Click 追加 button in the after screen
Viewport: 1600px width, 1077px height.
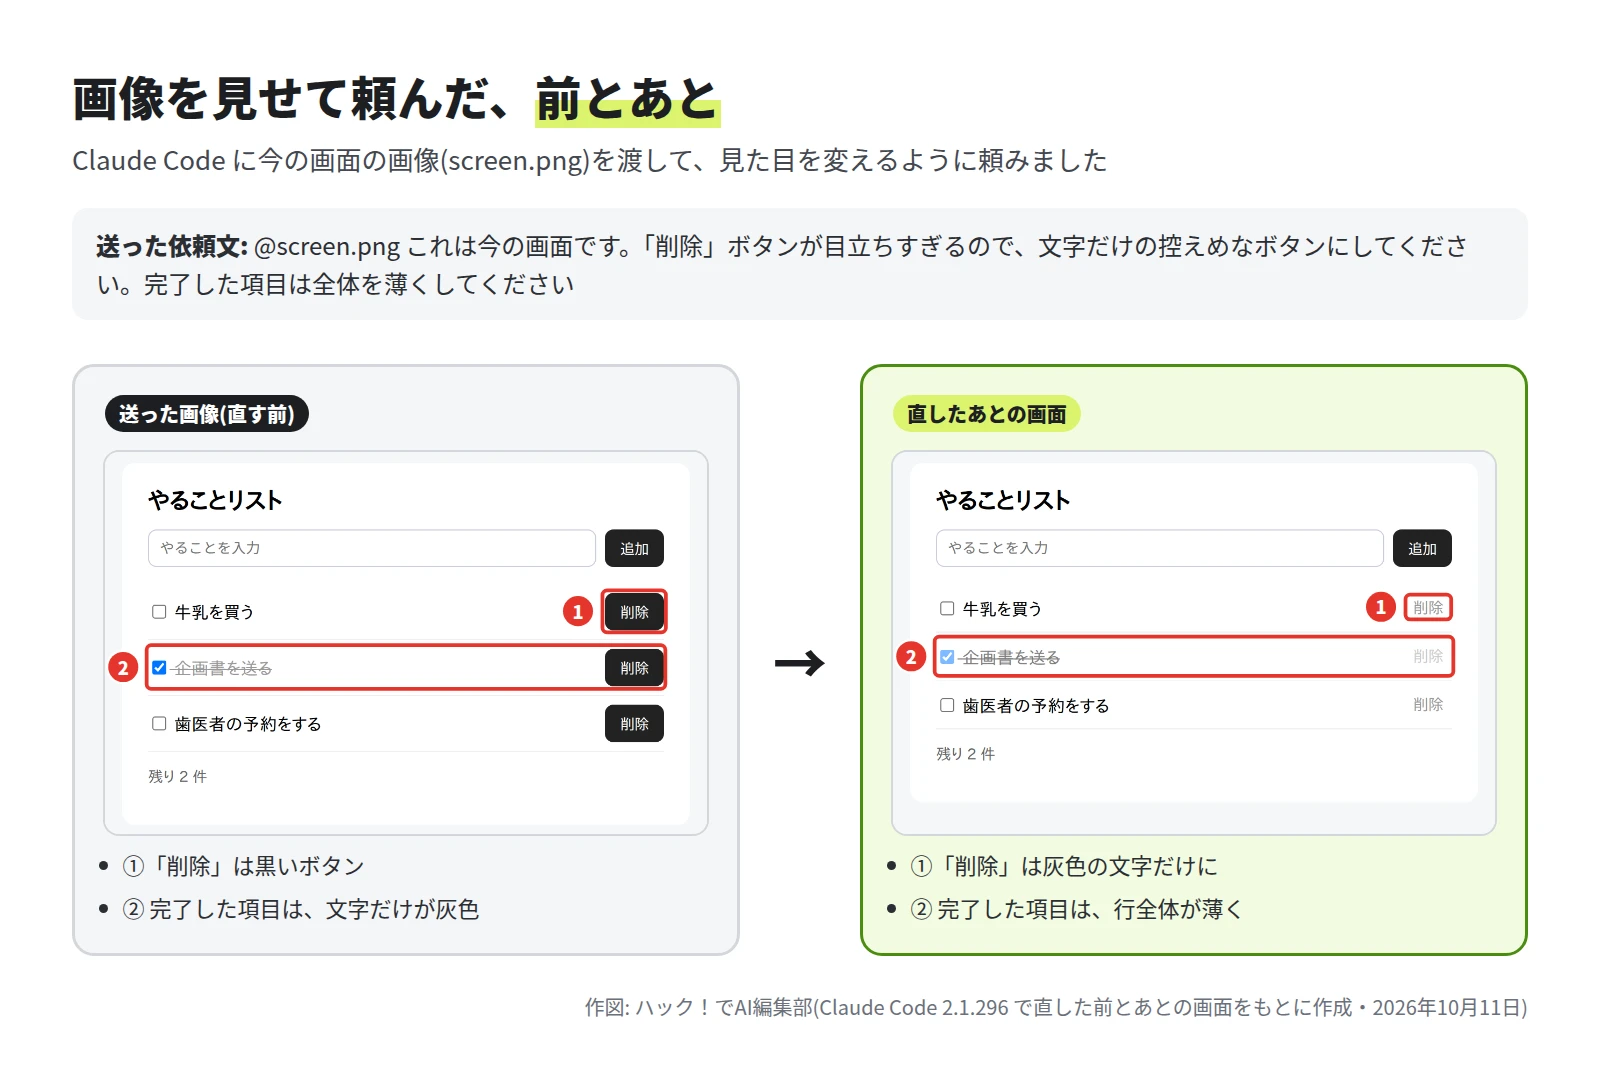1422,549
